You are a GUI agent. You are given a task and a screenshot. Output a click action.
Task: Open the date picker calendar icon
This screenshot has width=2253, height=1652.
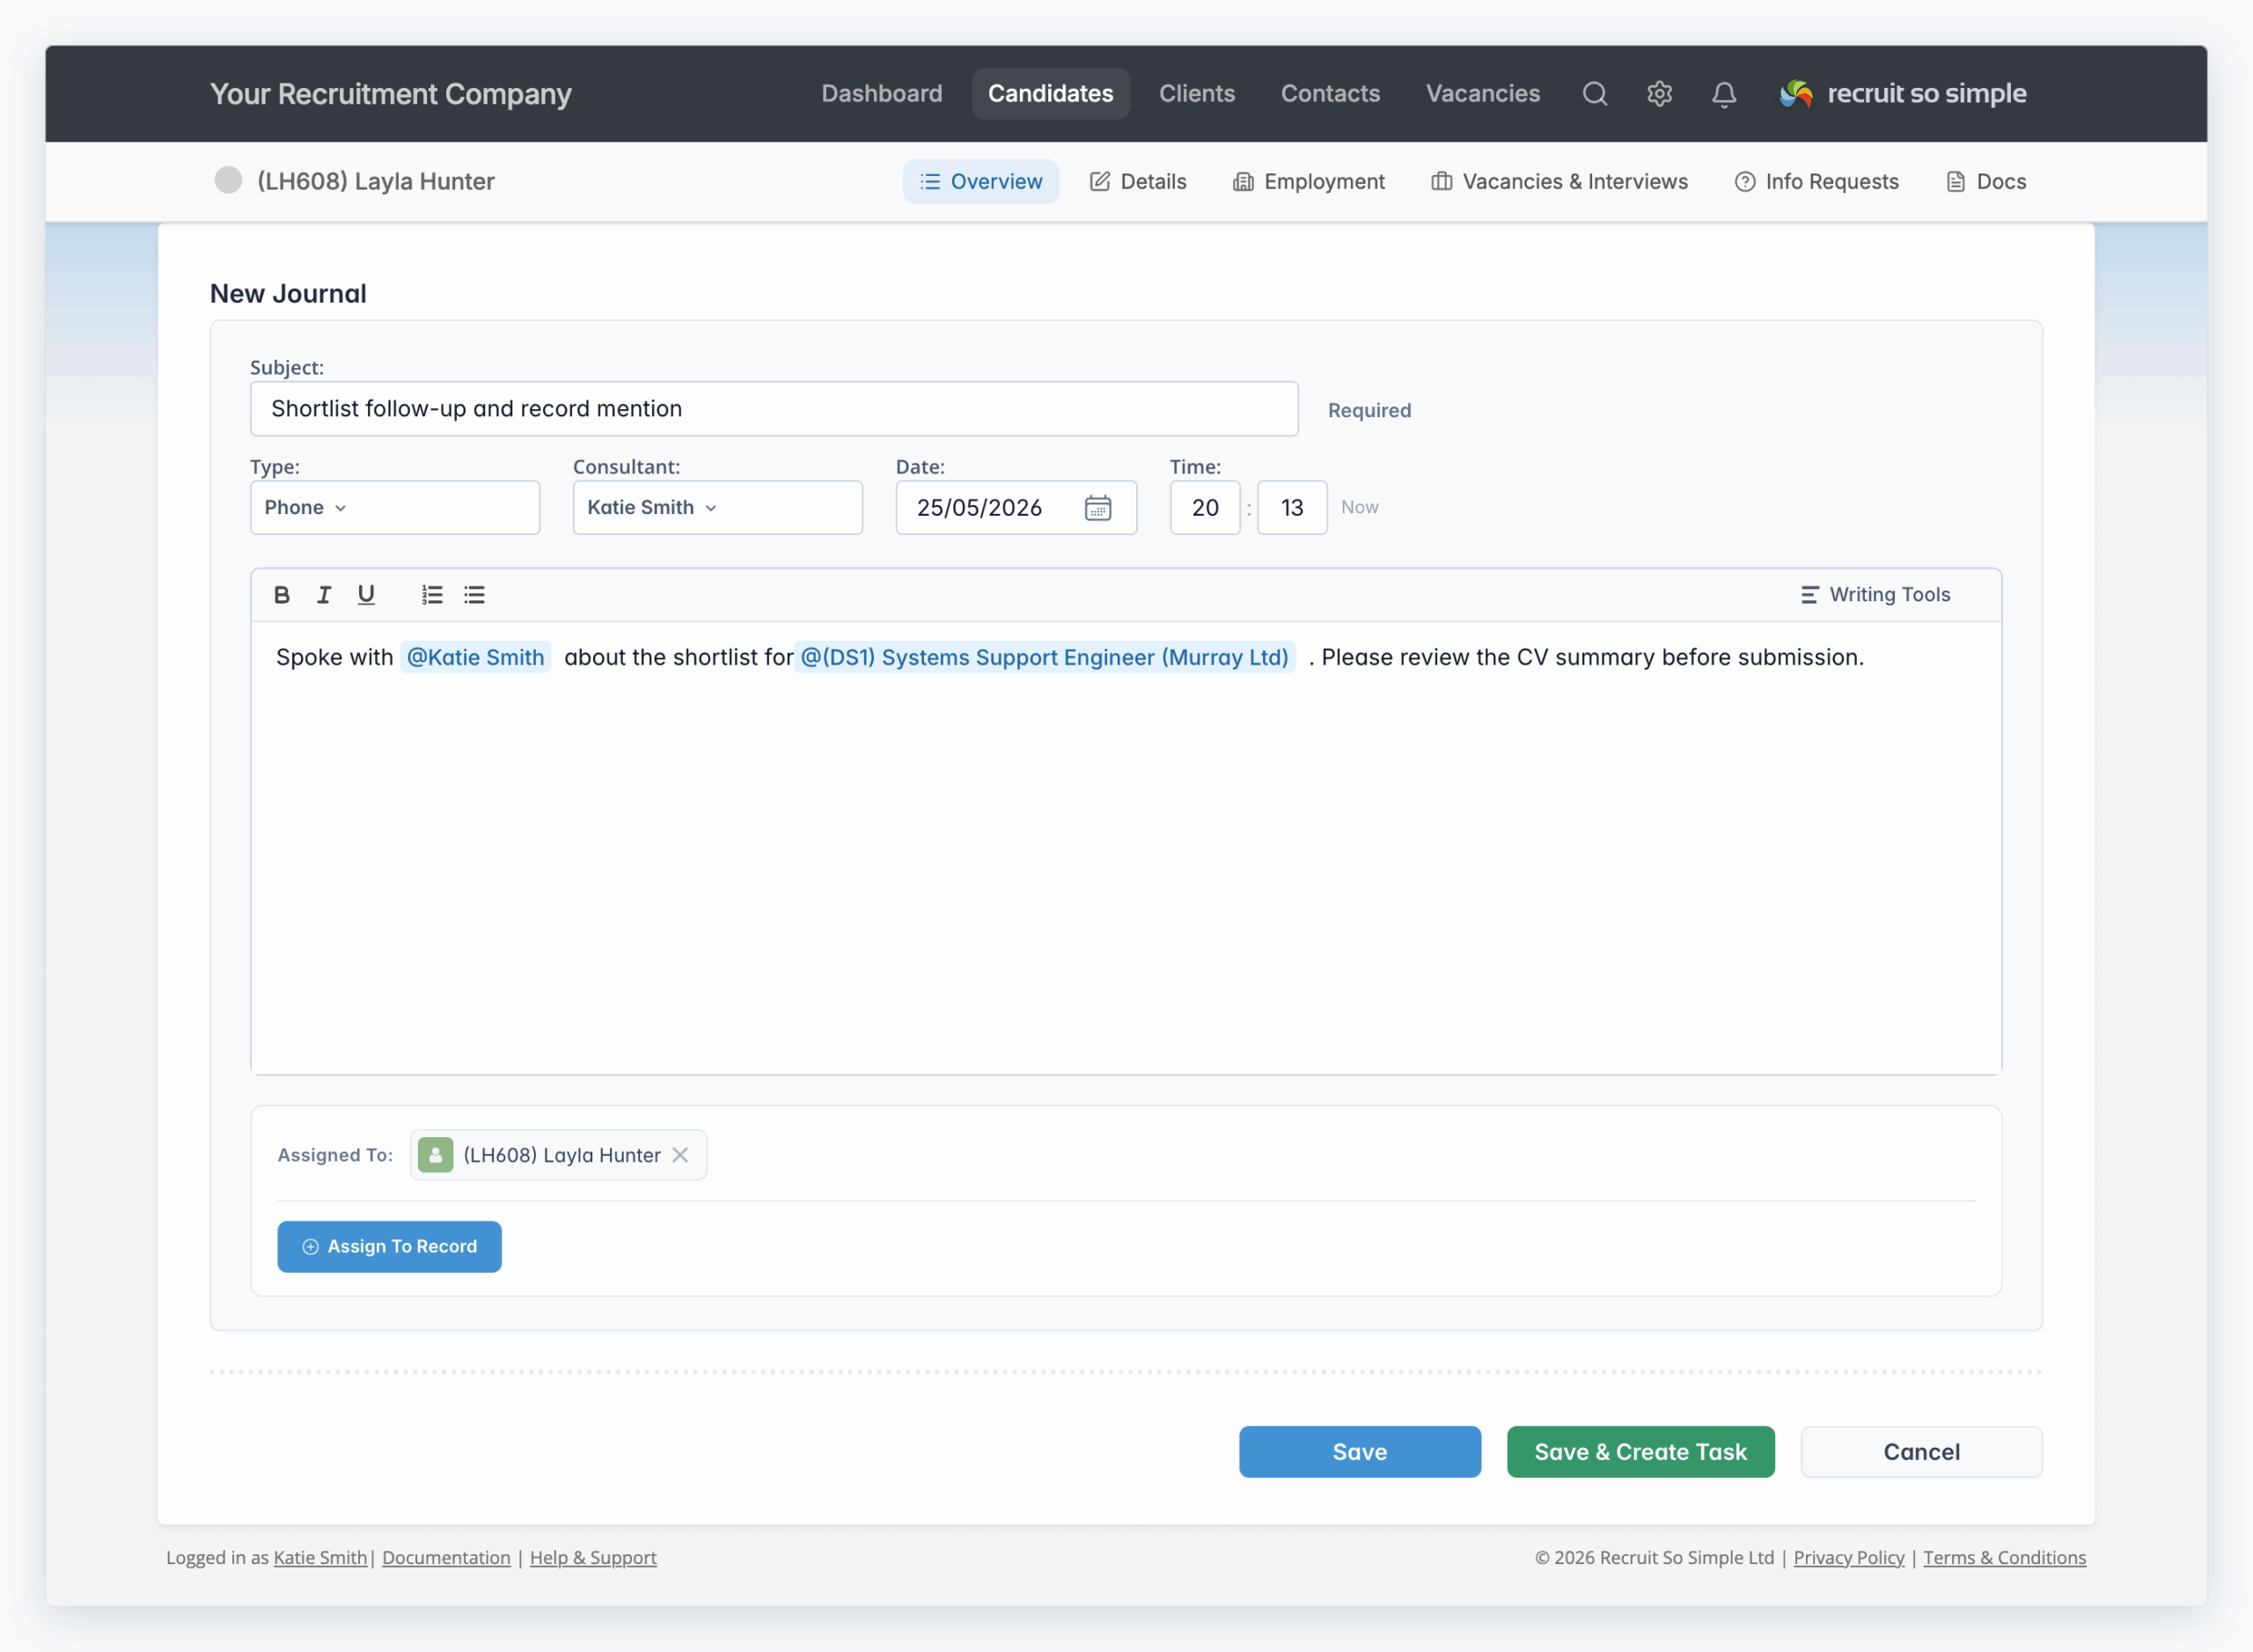(x=1098, y=508)
